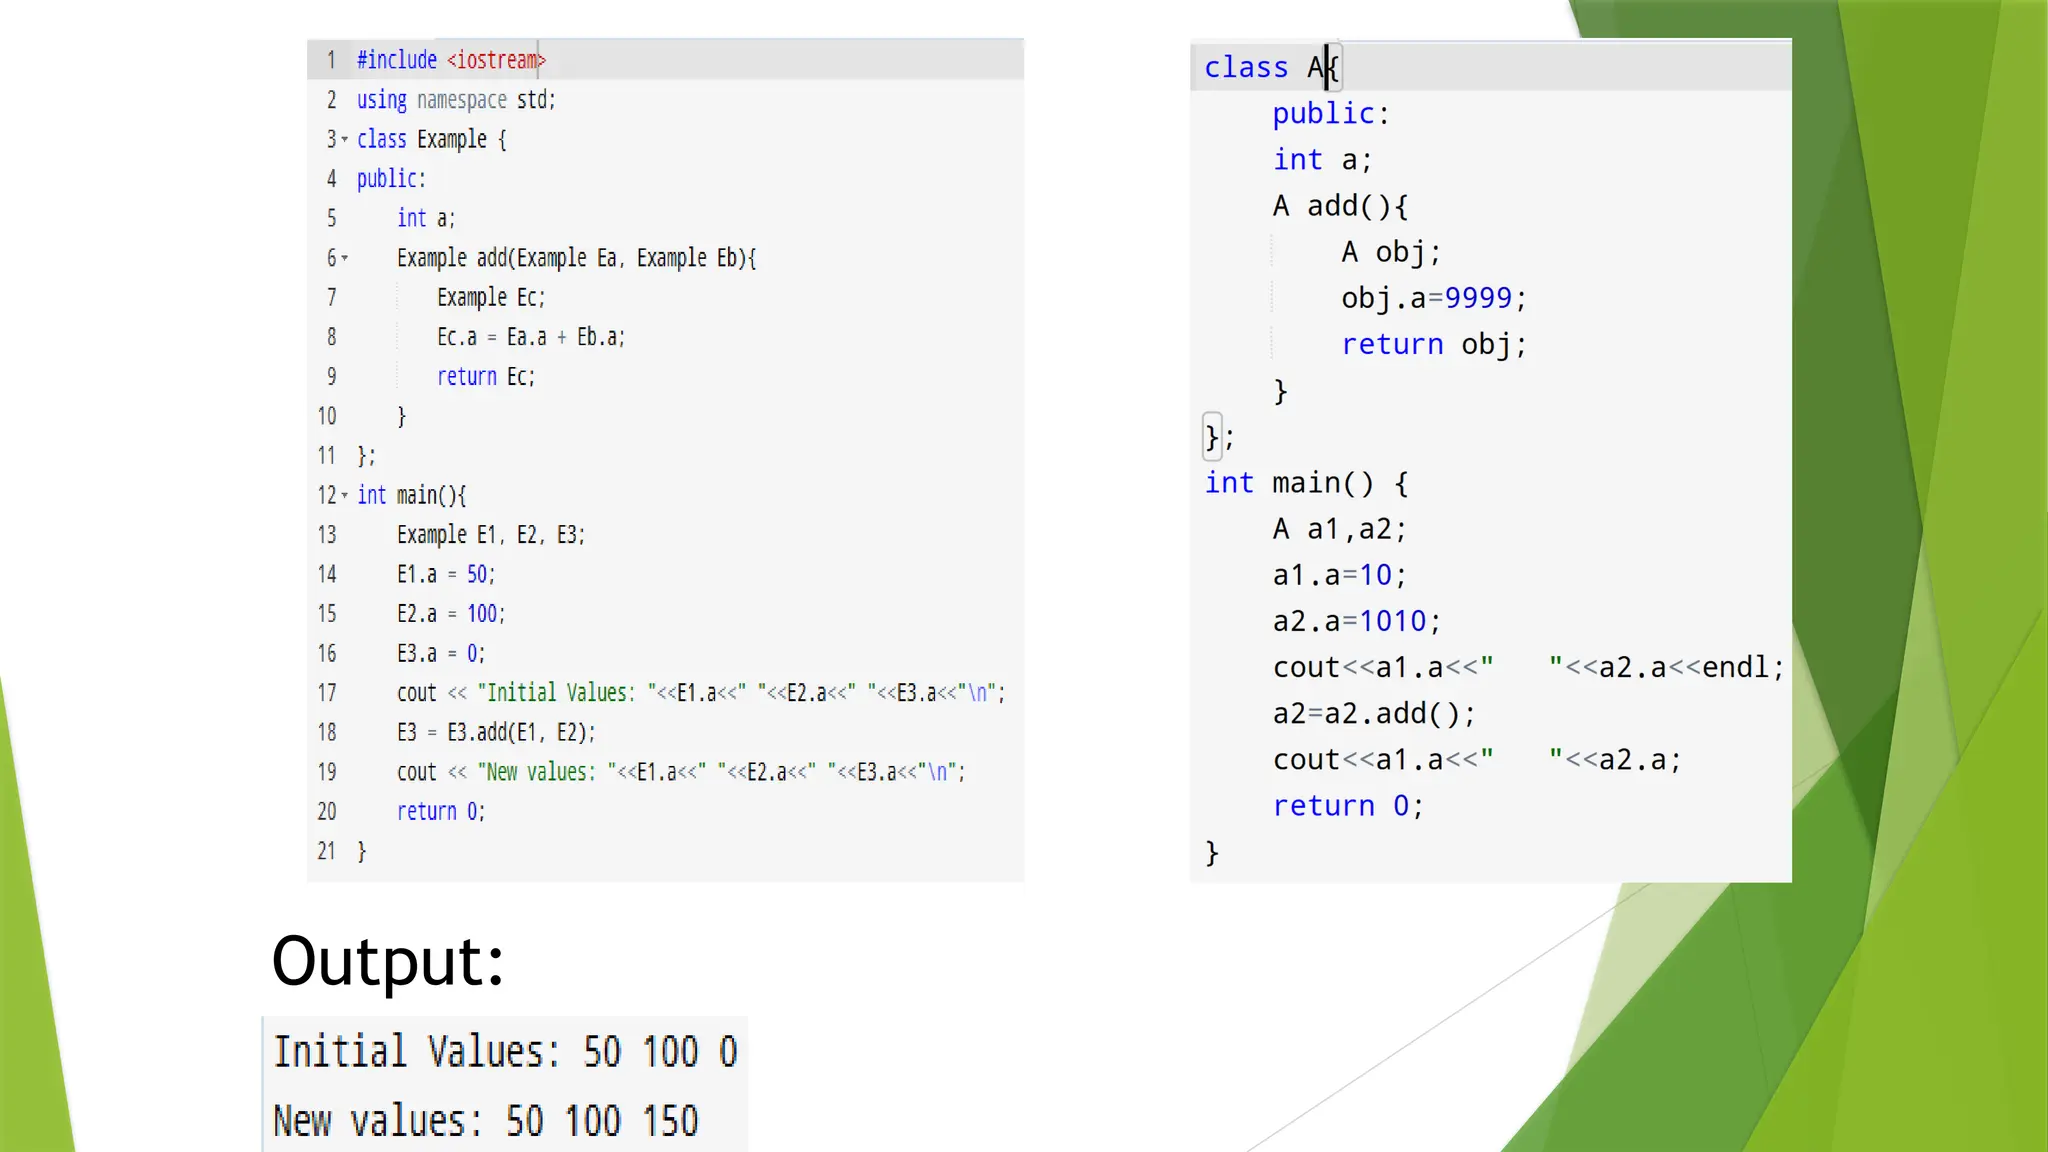Click 'a2=a2.add();' statement
Image resolution: width=2048 pixels, height=1152 pixels.
1374,714
